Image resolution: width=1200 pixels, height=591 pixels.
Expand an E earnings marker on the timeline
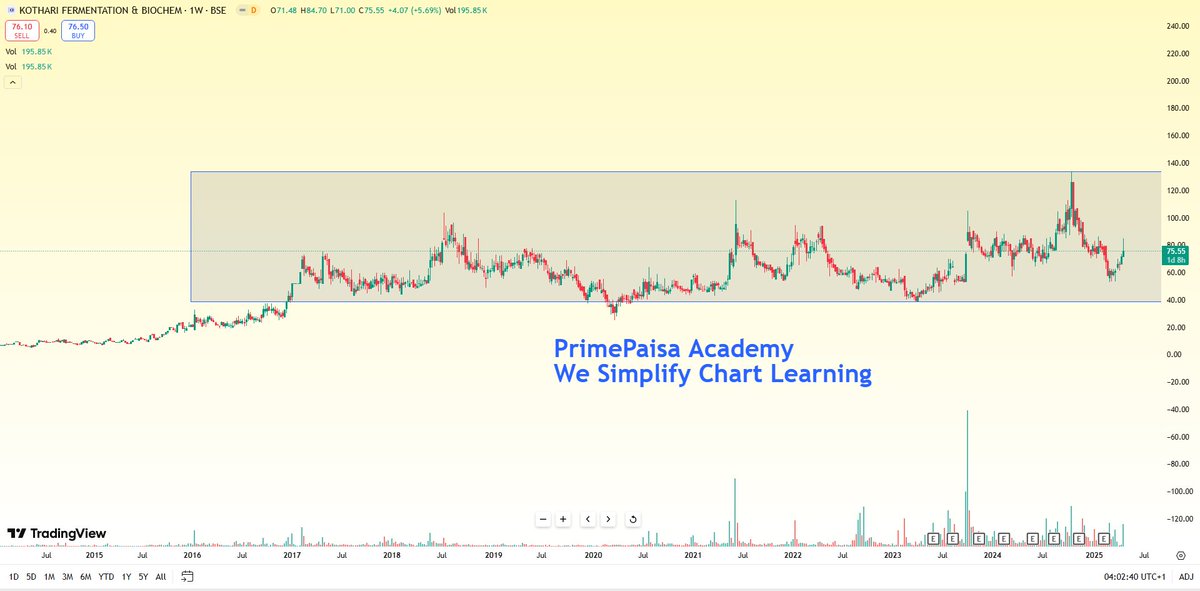pos(934,538)
